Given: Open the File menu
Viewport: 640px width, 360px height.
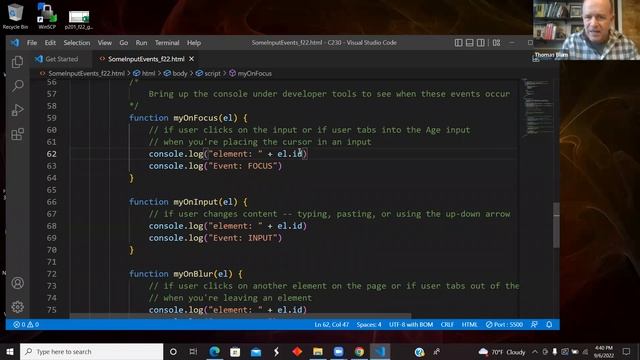Looking at the screenshot, I should tap(32, 42).
